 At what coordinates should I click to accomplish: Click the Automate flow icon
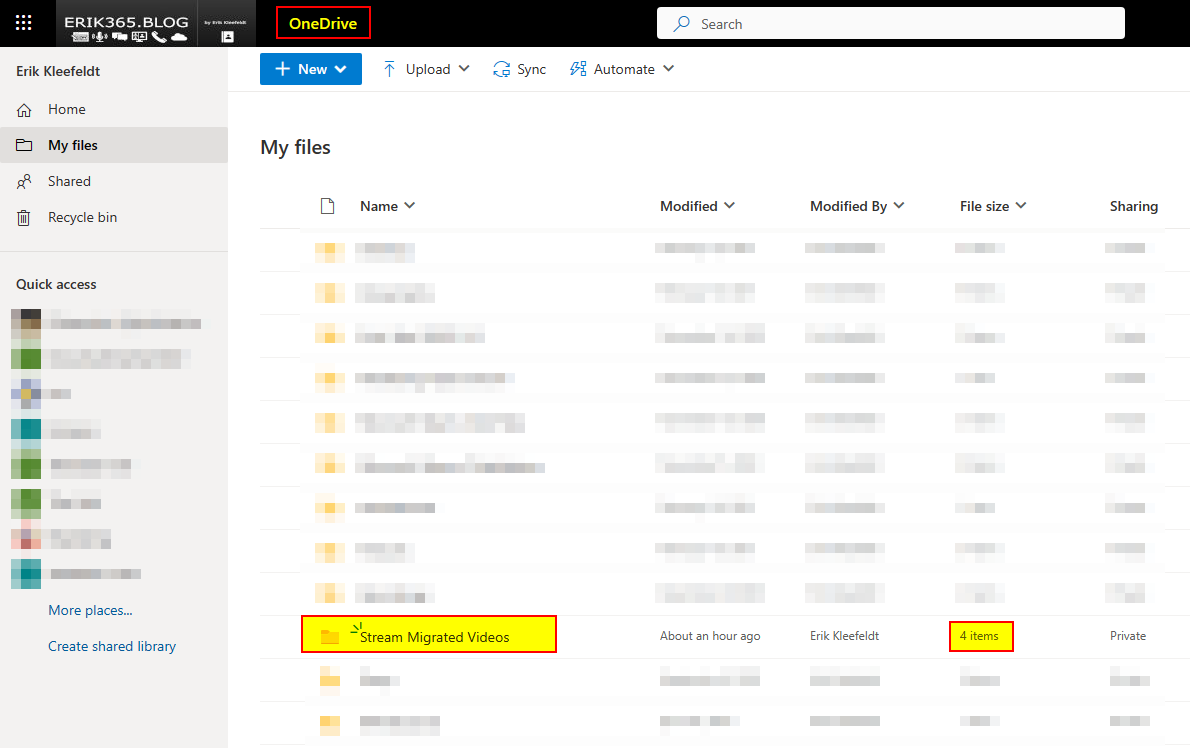point(578,69)
